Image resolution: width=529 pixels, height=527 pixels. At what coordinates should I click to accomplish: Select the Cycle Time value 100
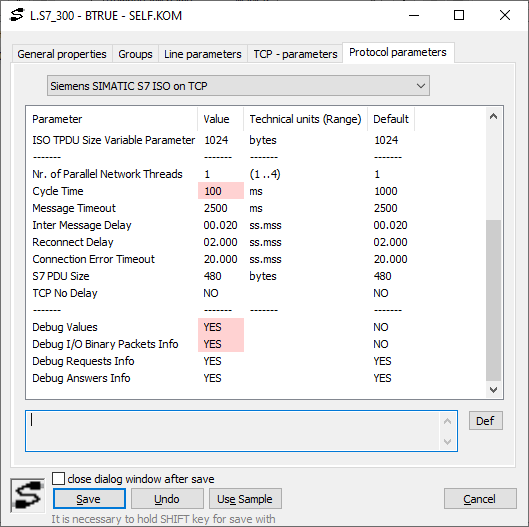[x=221, y=191]
